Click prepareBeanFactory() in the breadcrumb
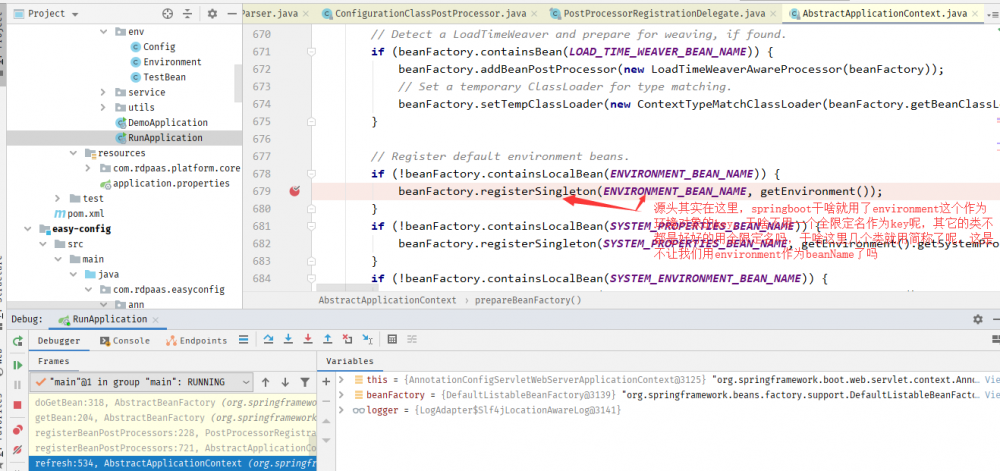Image resolution: width=1000 pixels, height=471 pixels. tap(528, 300)
